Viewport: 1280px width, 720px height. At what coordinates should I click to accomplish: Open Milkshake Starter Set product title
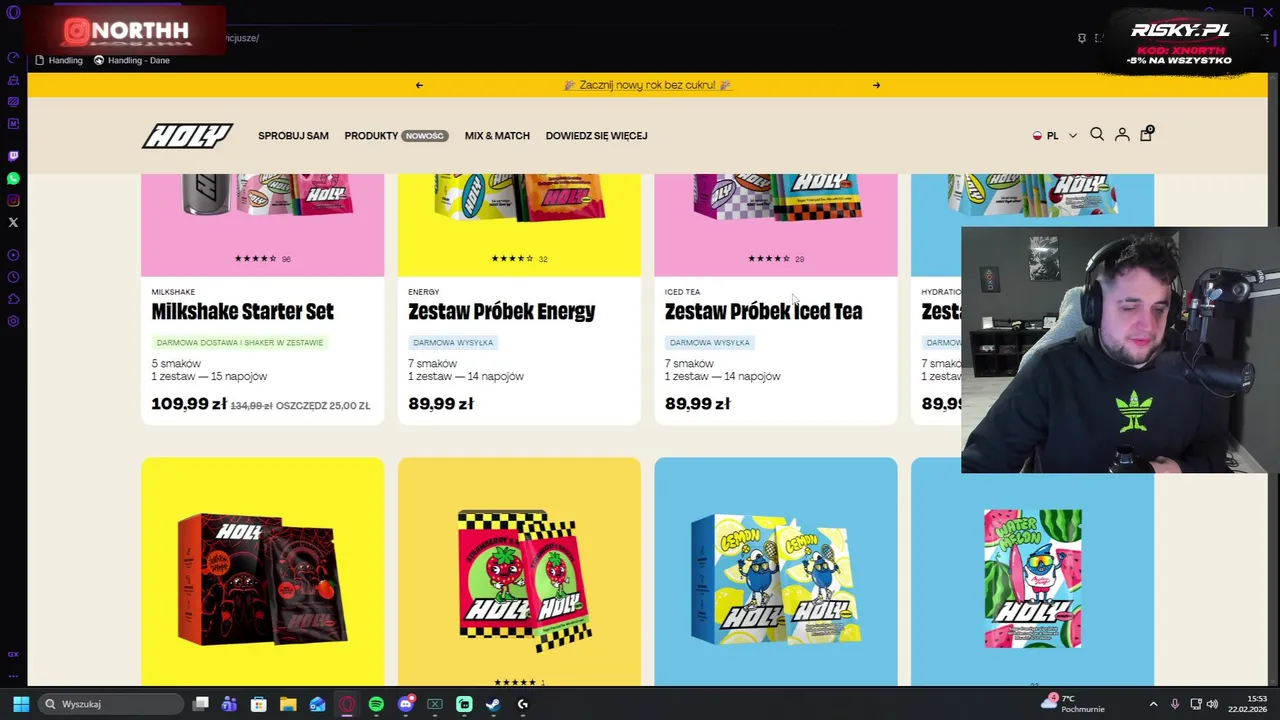pyautogui.click(x=242, y=311)
